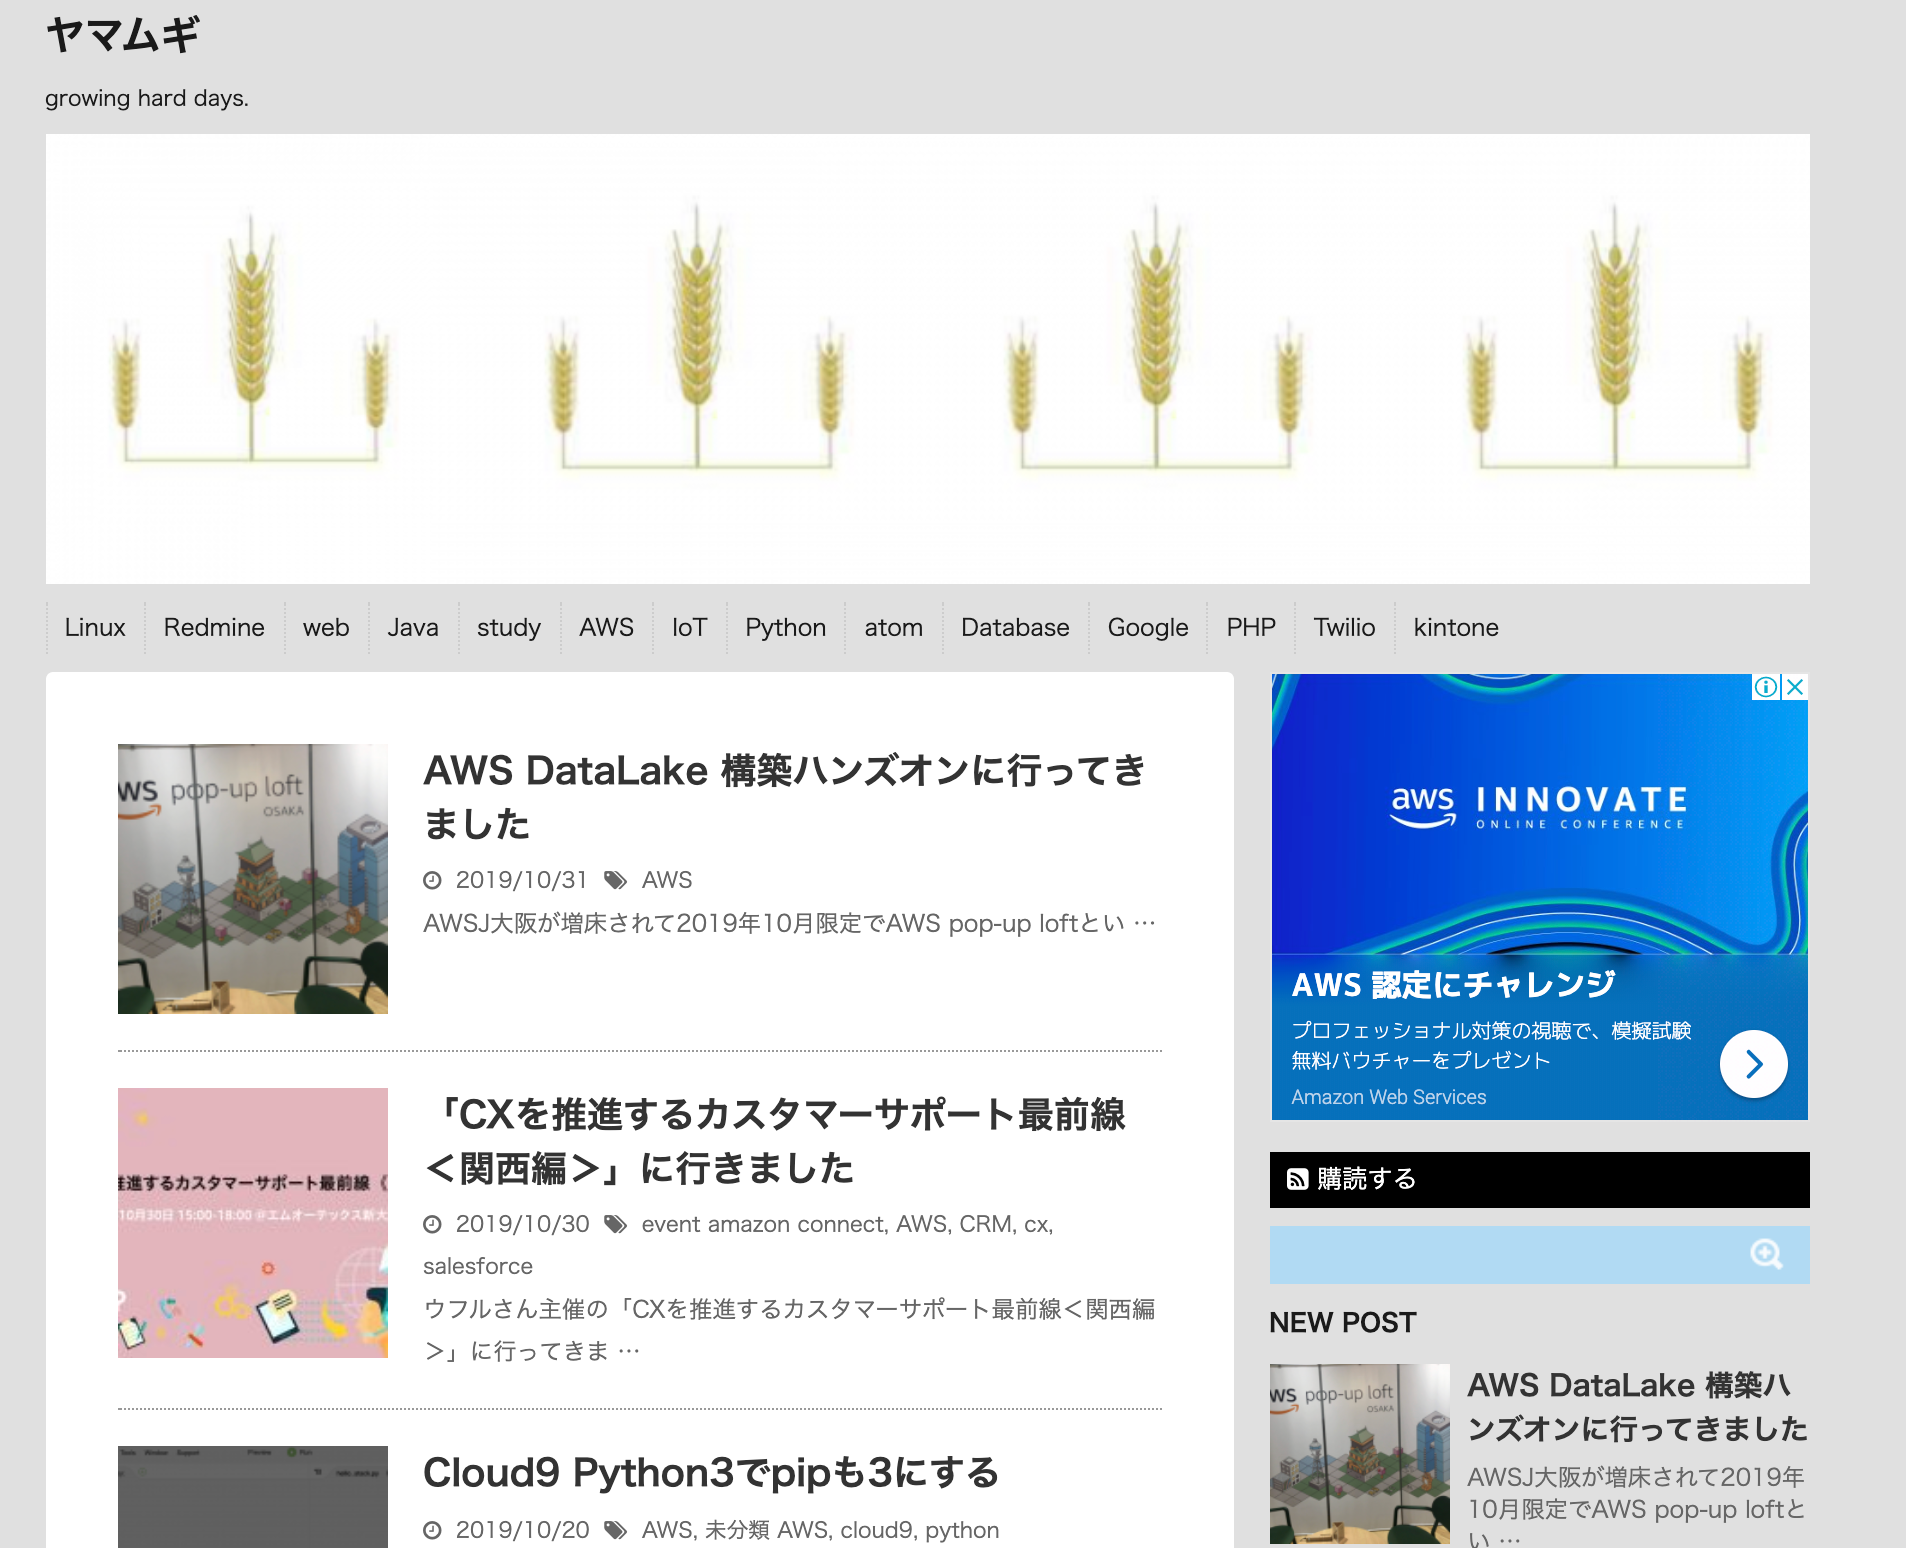The image size is (1906, 1548).
Task: Go to the study category
Action: (x=509, y=627)
